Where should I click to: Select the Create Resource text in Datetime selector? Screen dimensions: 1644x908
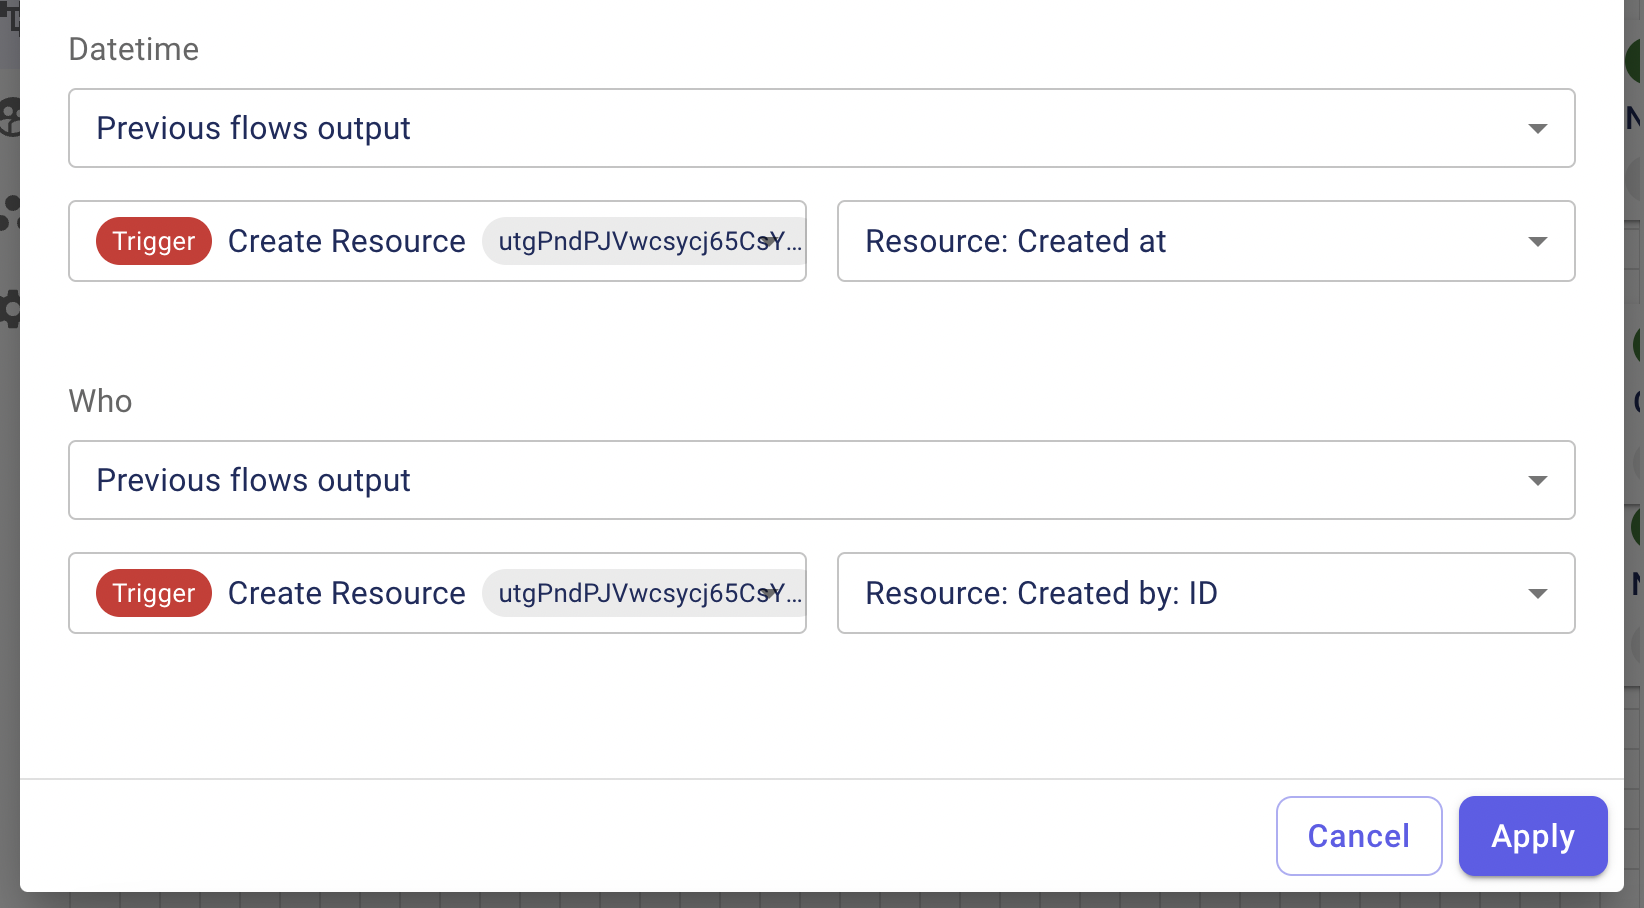(x=347, y=241)
